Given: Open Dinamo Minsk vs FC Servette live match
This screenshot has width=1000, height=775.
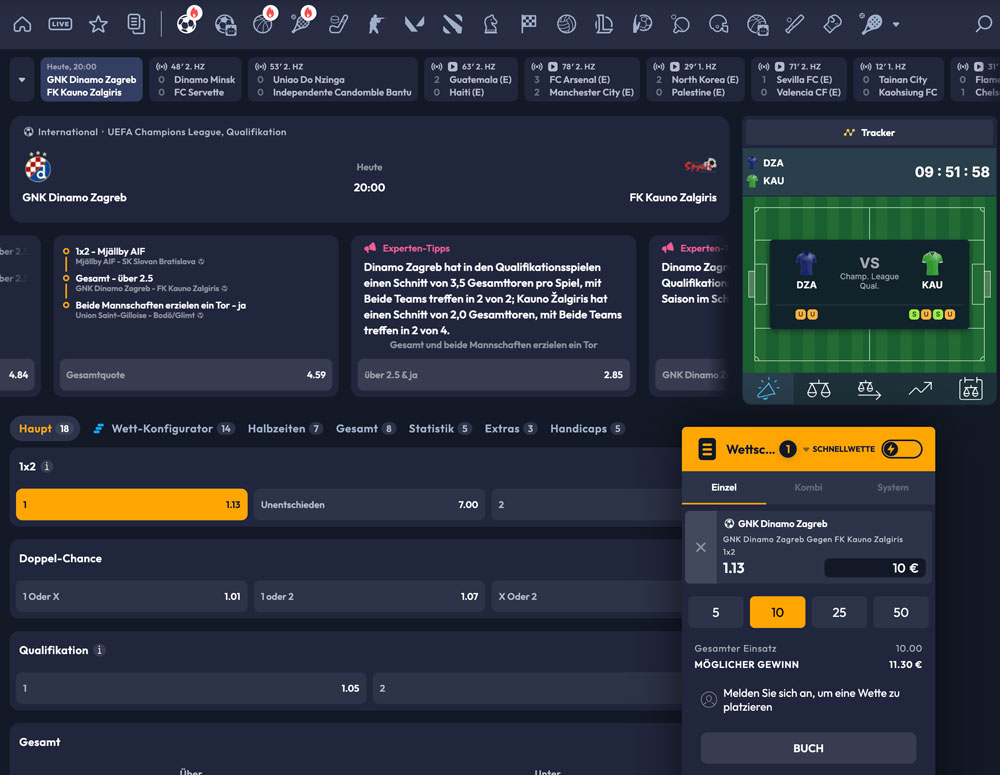Looking at the screenshot, I should click(x=195, y=80).
